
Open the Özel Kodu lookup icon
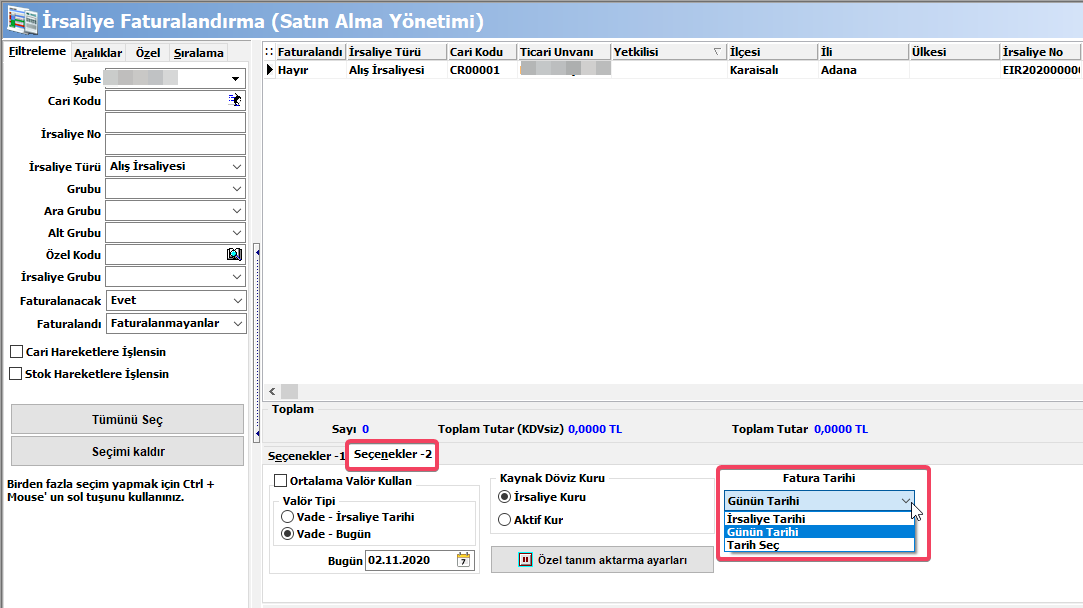[x=235, y=254]
